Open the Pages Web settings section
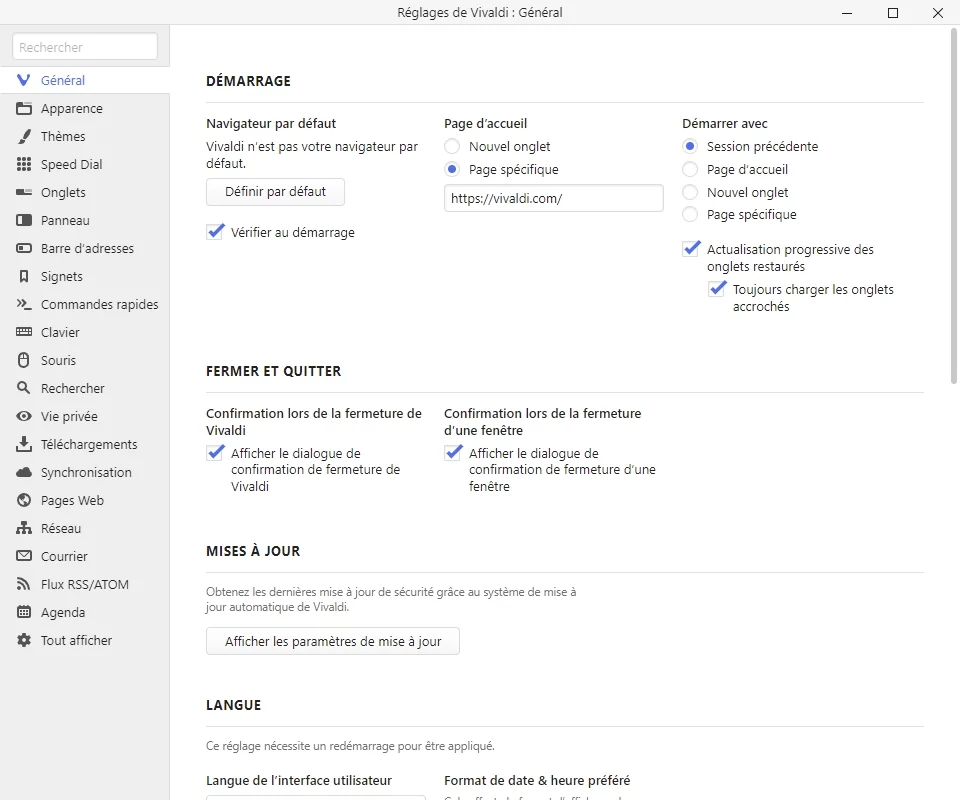Viewport: 960px width, 800px height. 84,501
